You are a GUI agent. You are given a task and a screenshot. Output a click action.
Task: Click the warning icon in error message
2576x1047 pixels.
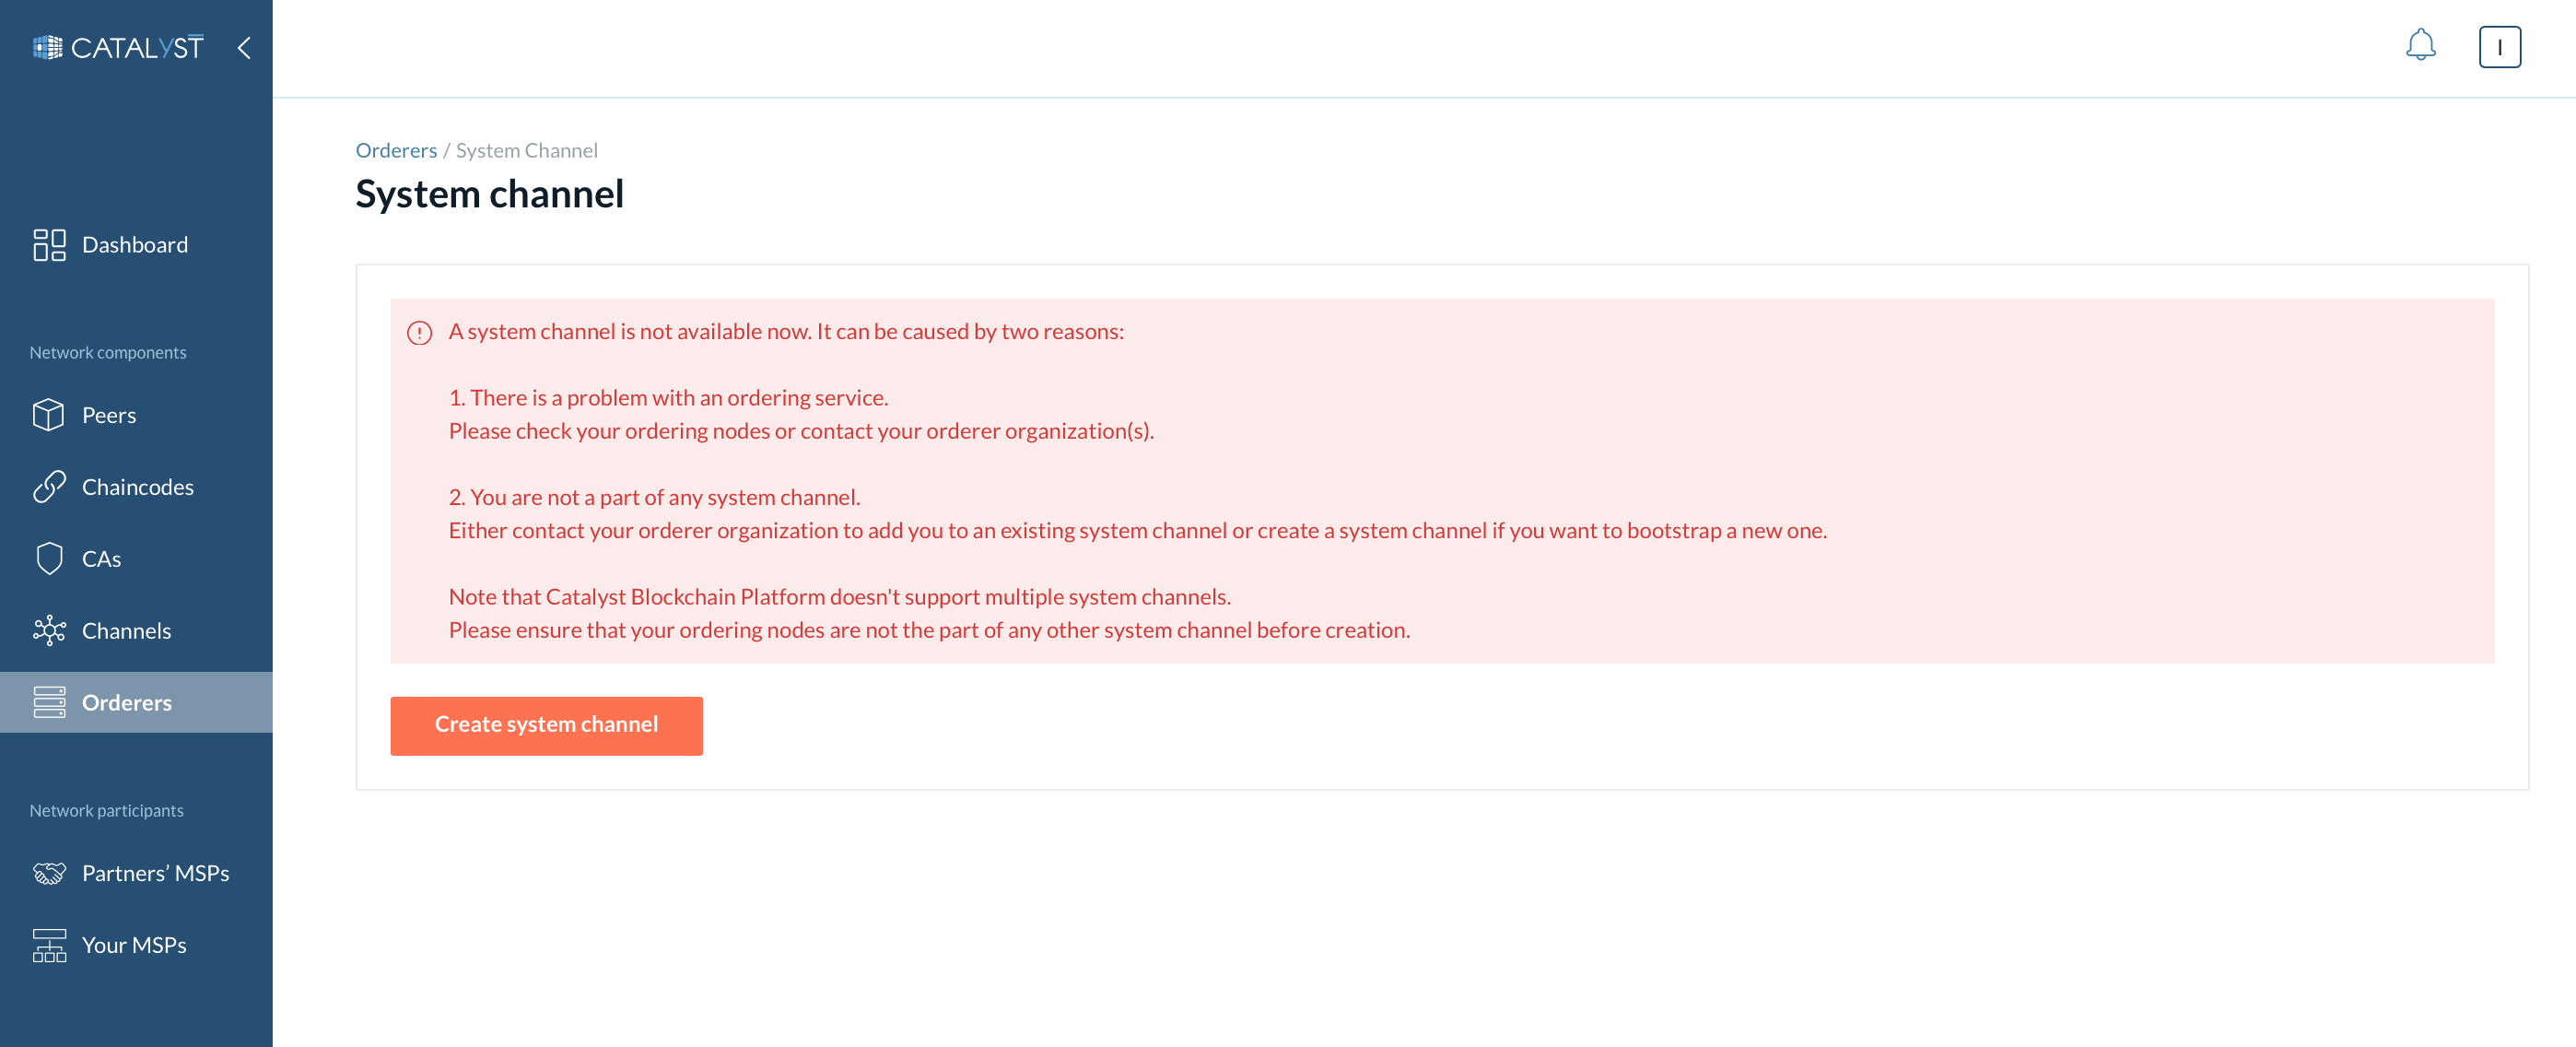point(419,334)
